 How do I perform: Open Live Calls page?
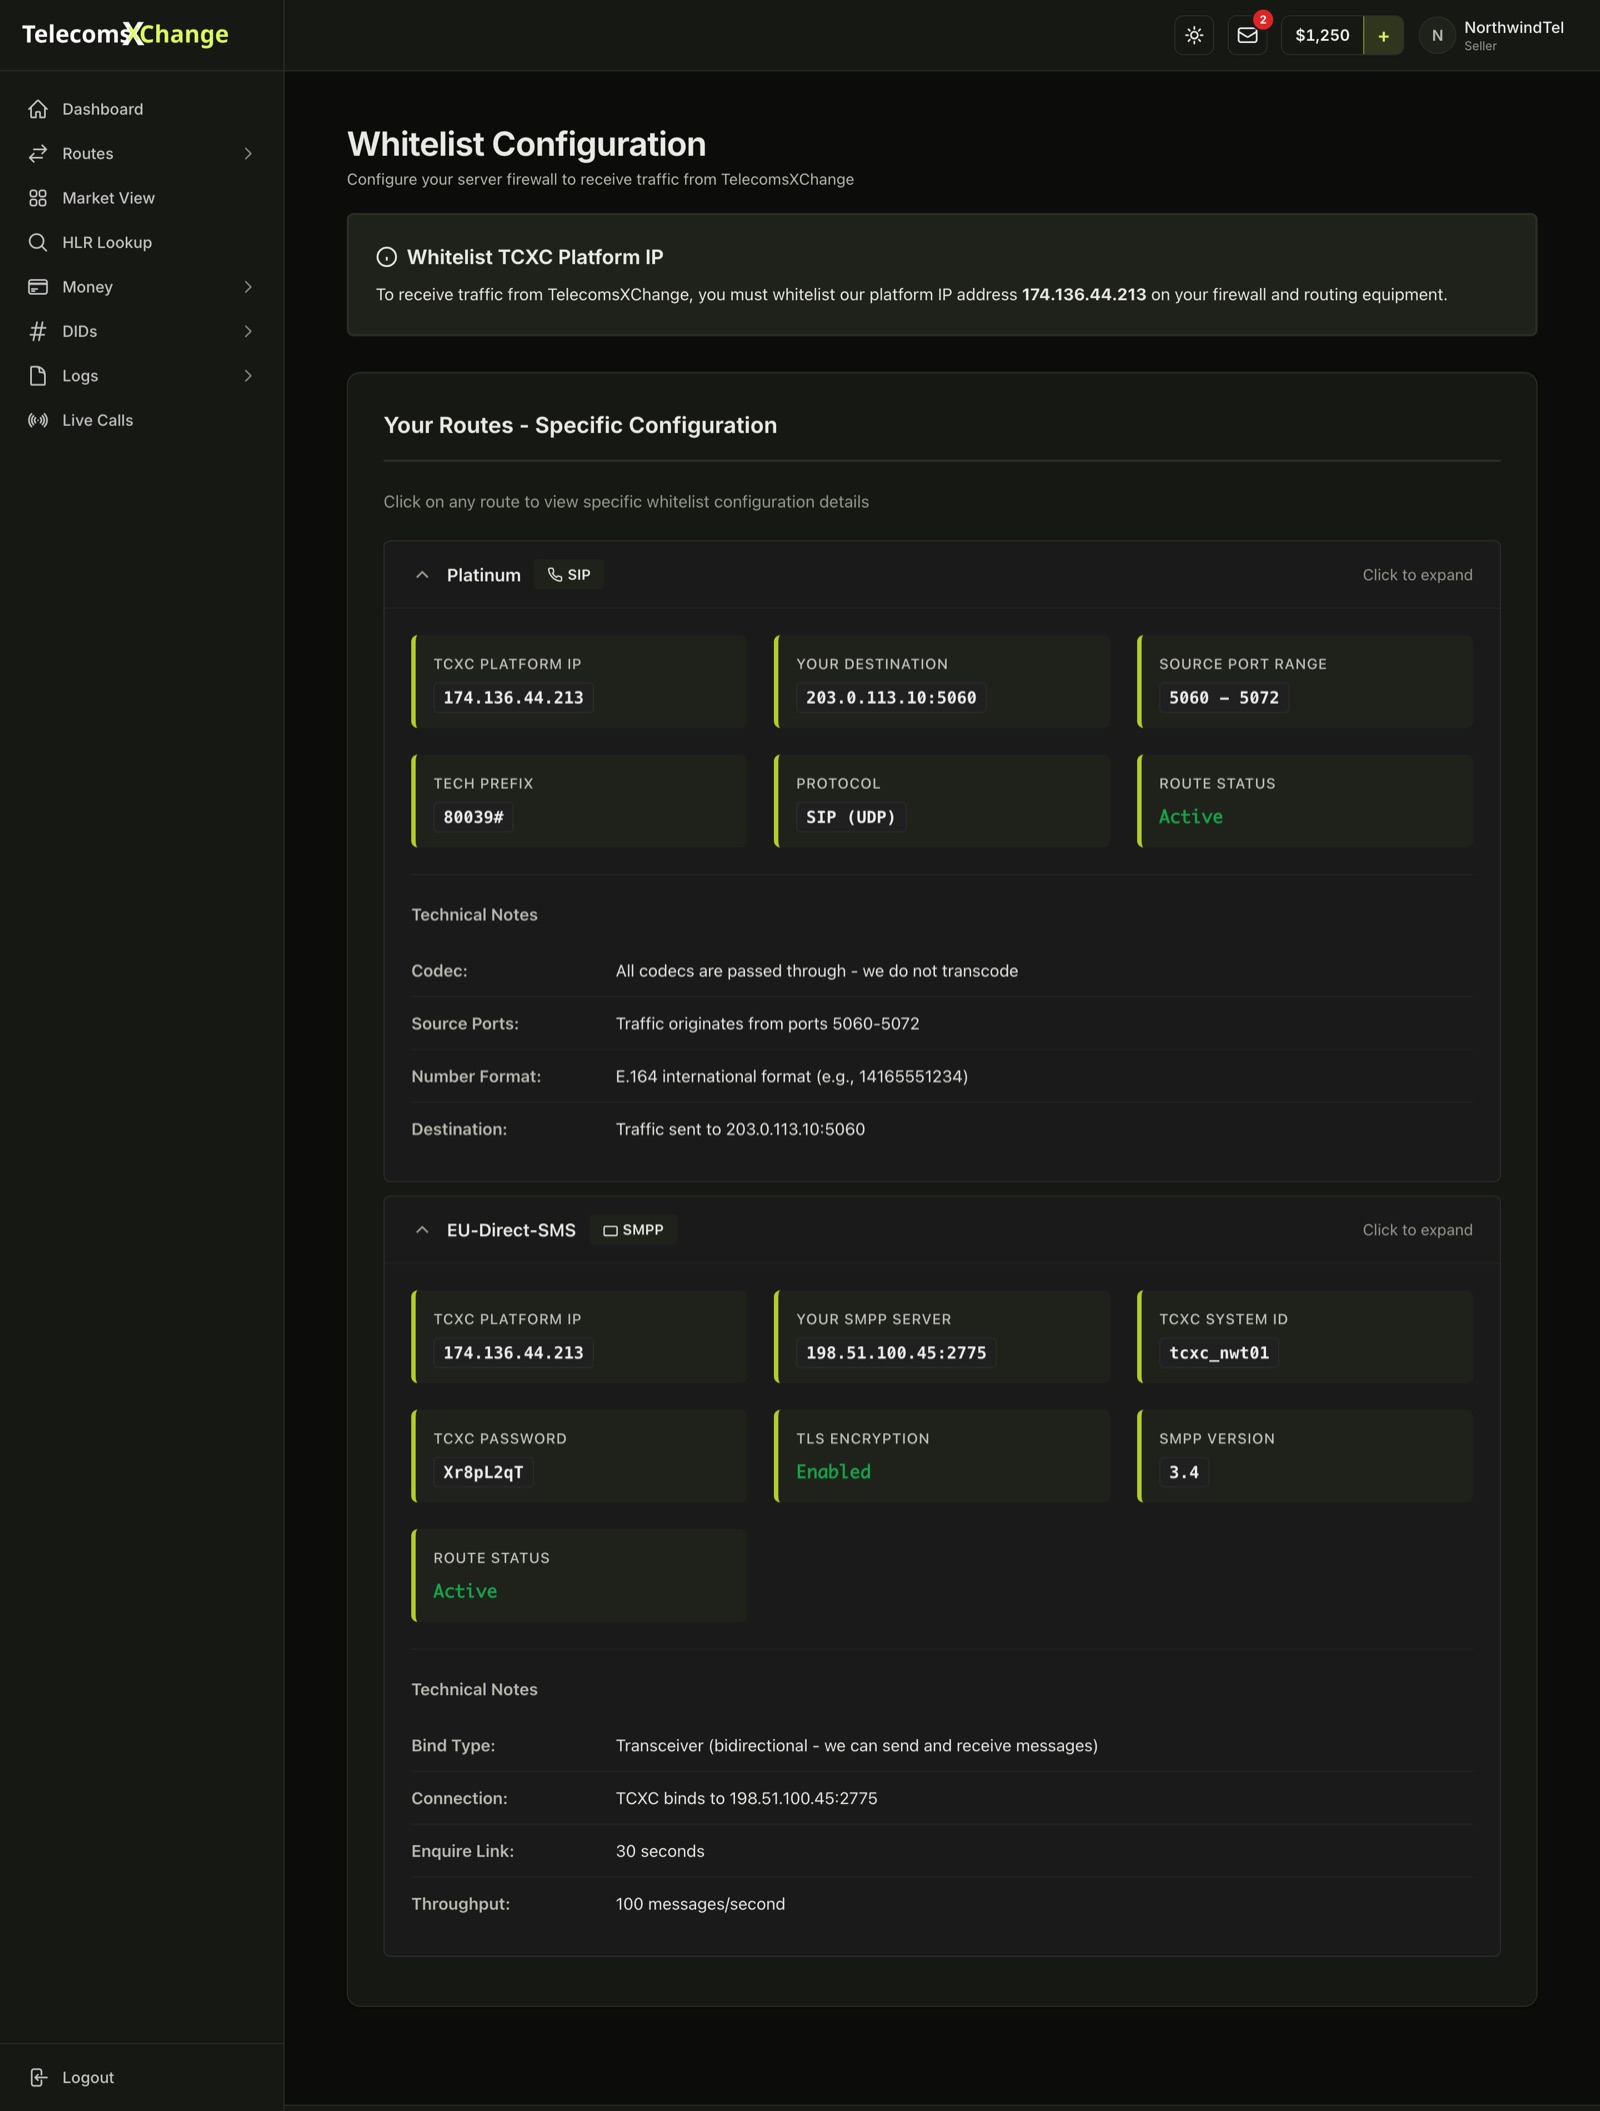pyautogui.click(x=141, y=420)
